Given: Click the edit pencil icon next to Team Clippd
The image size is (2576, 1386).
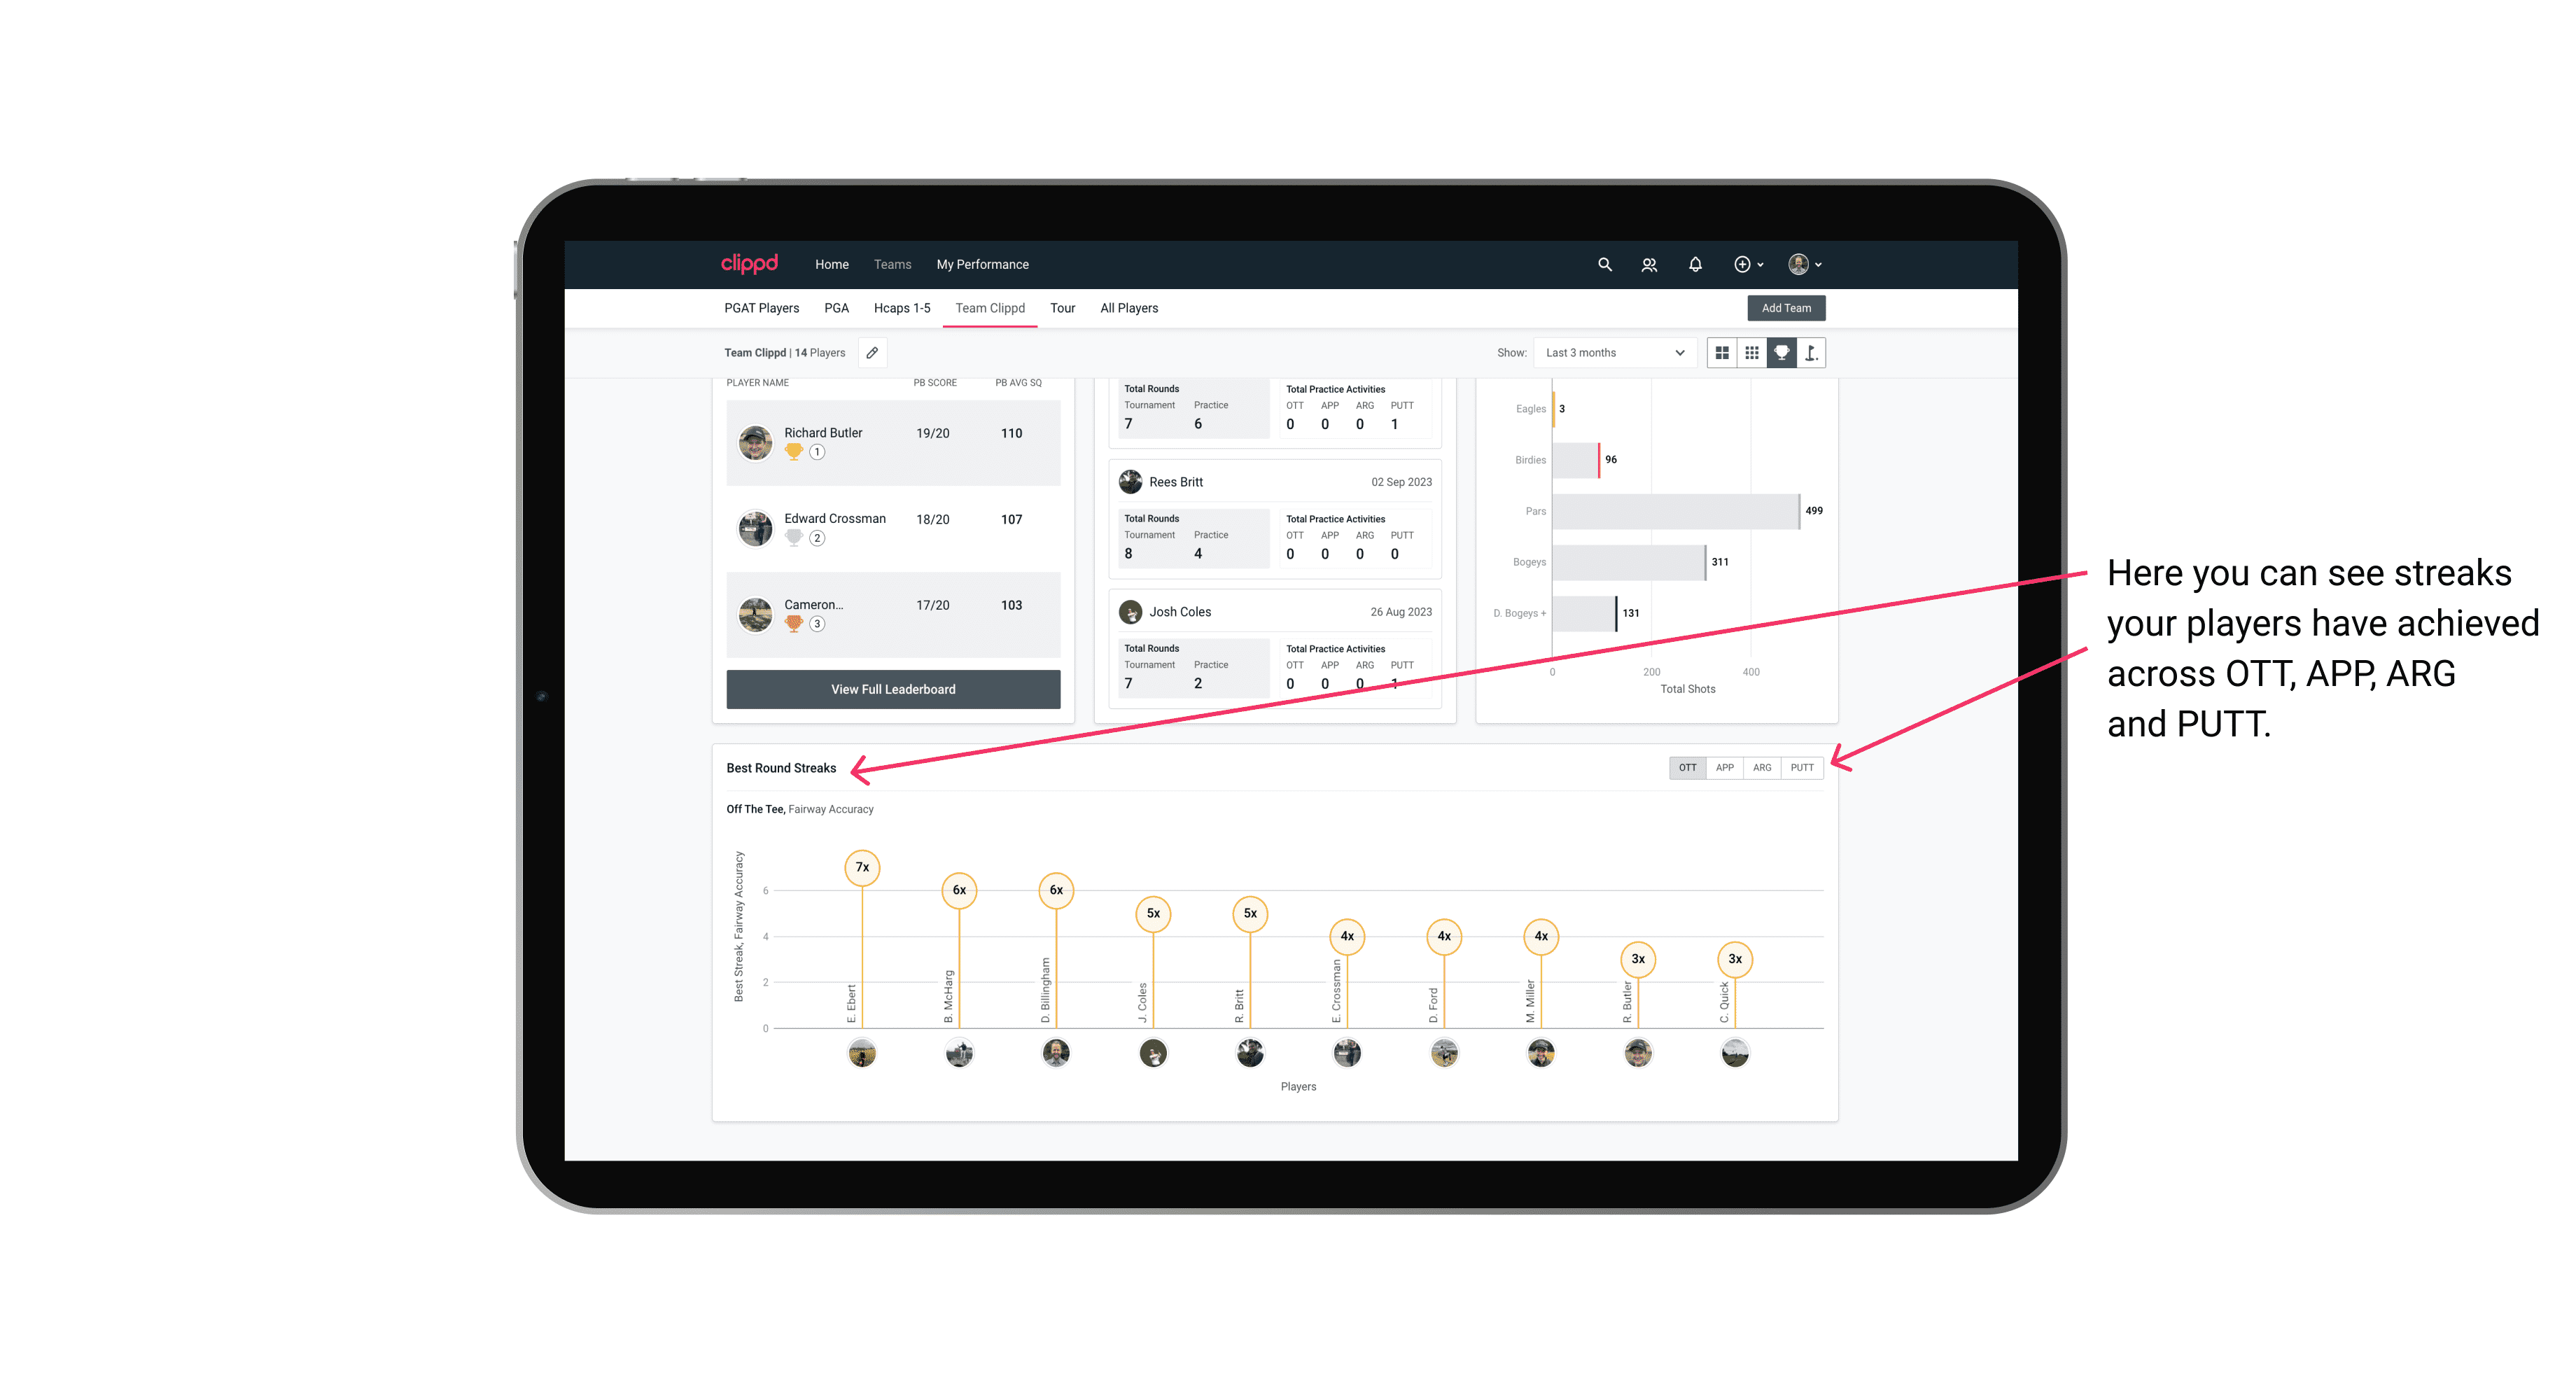Looking at the screenshot, I should [875, 353].
